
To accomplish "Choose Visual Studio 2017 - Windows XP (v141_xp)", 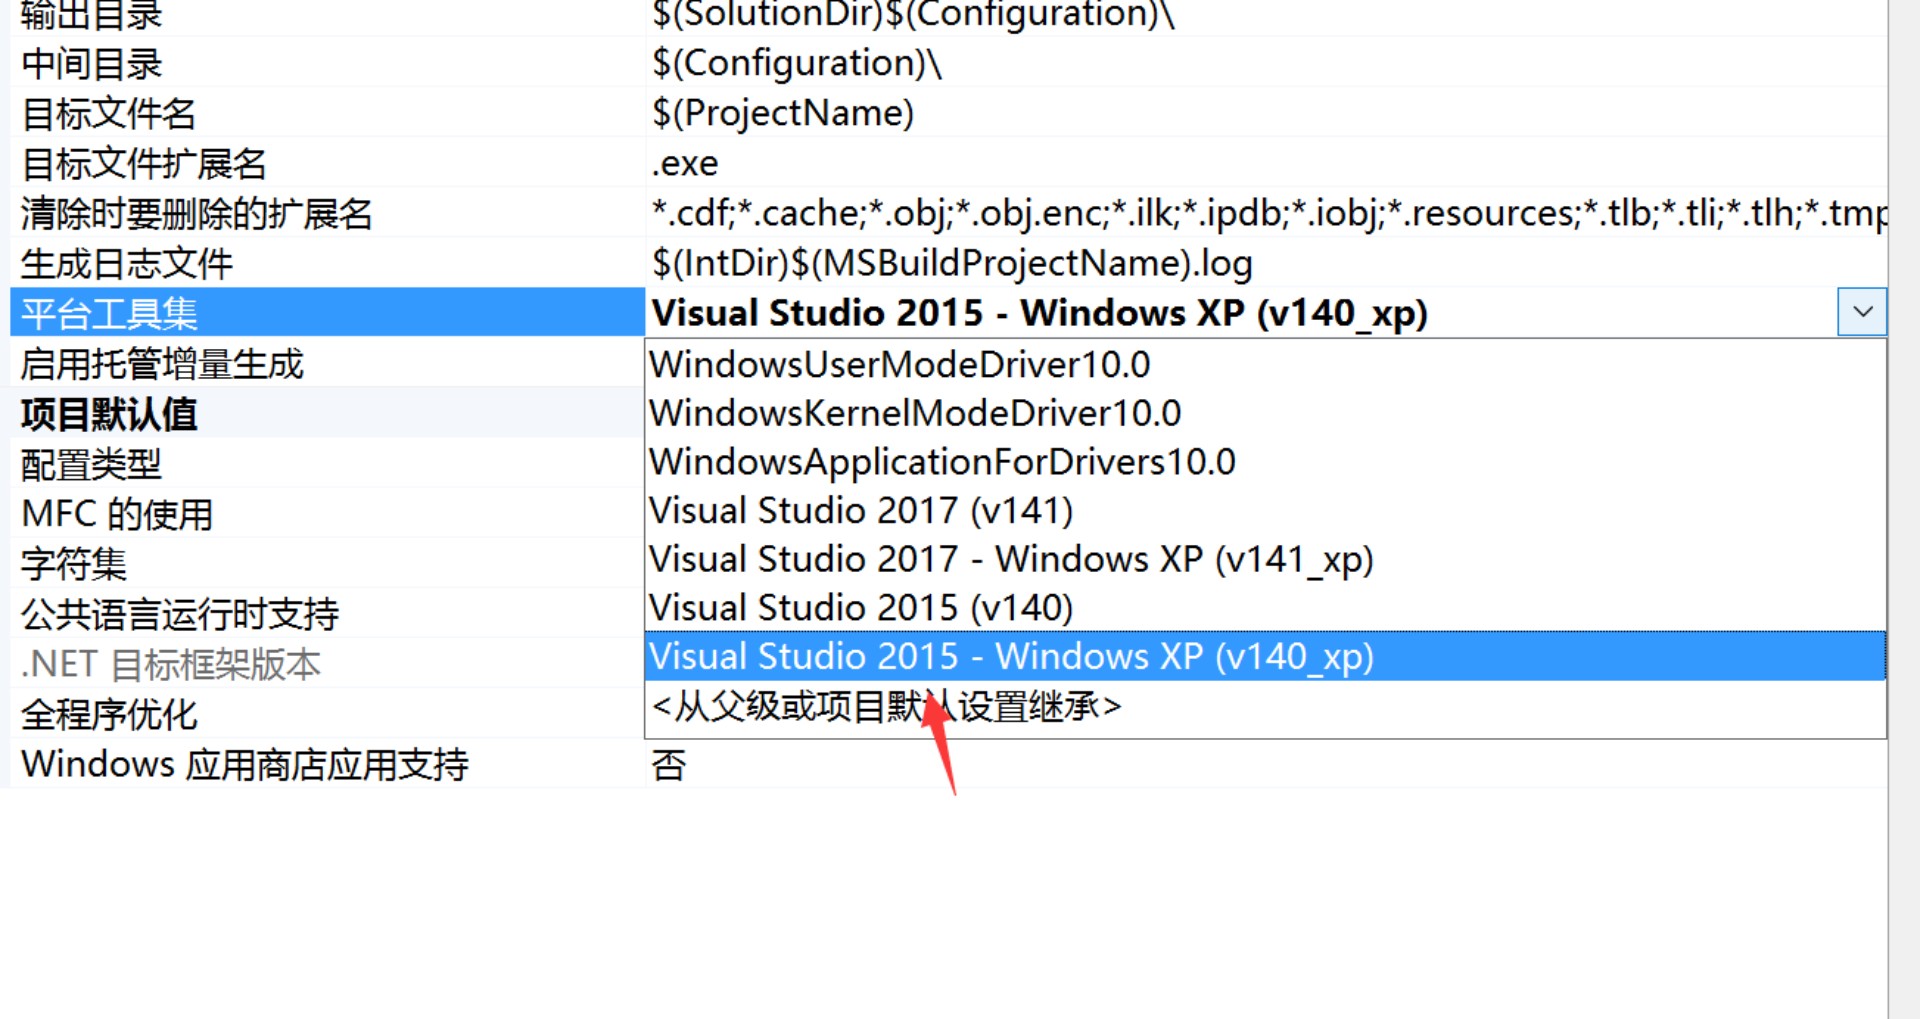I will 1010,559.
